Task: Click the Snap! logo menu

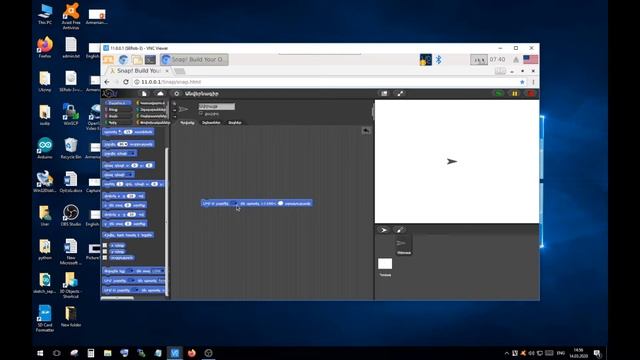Action: coord(109,93)
